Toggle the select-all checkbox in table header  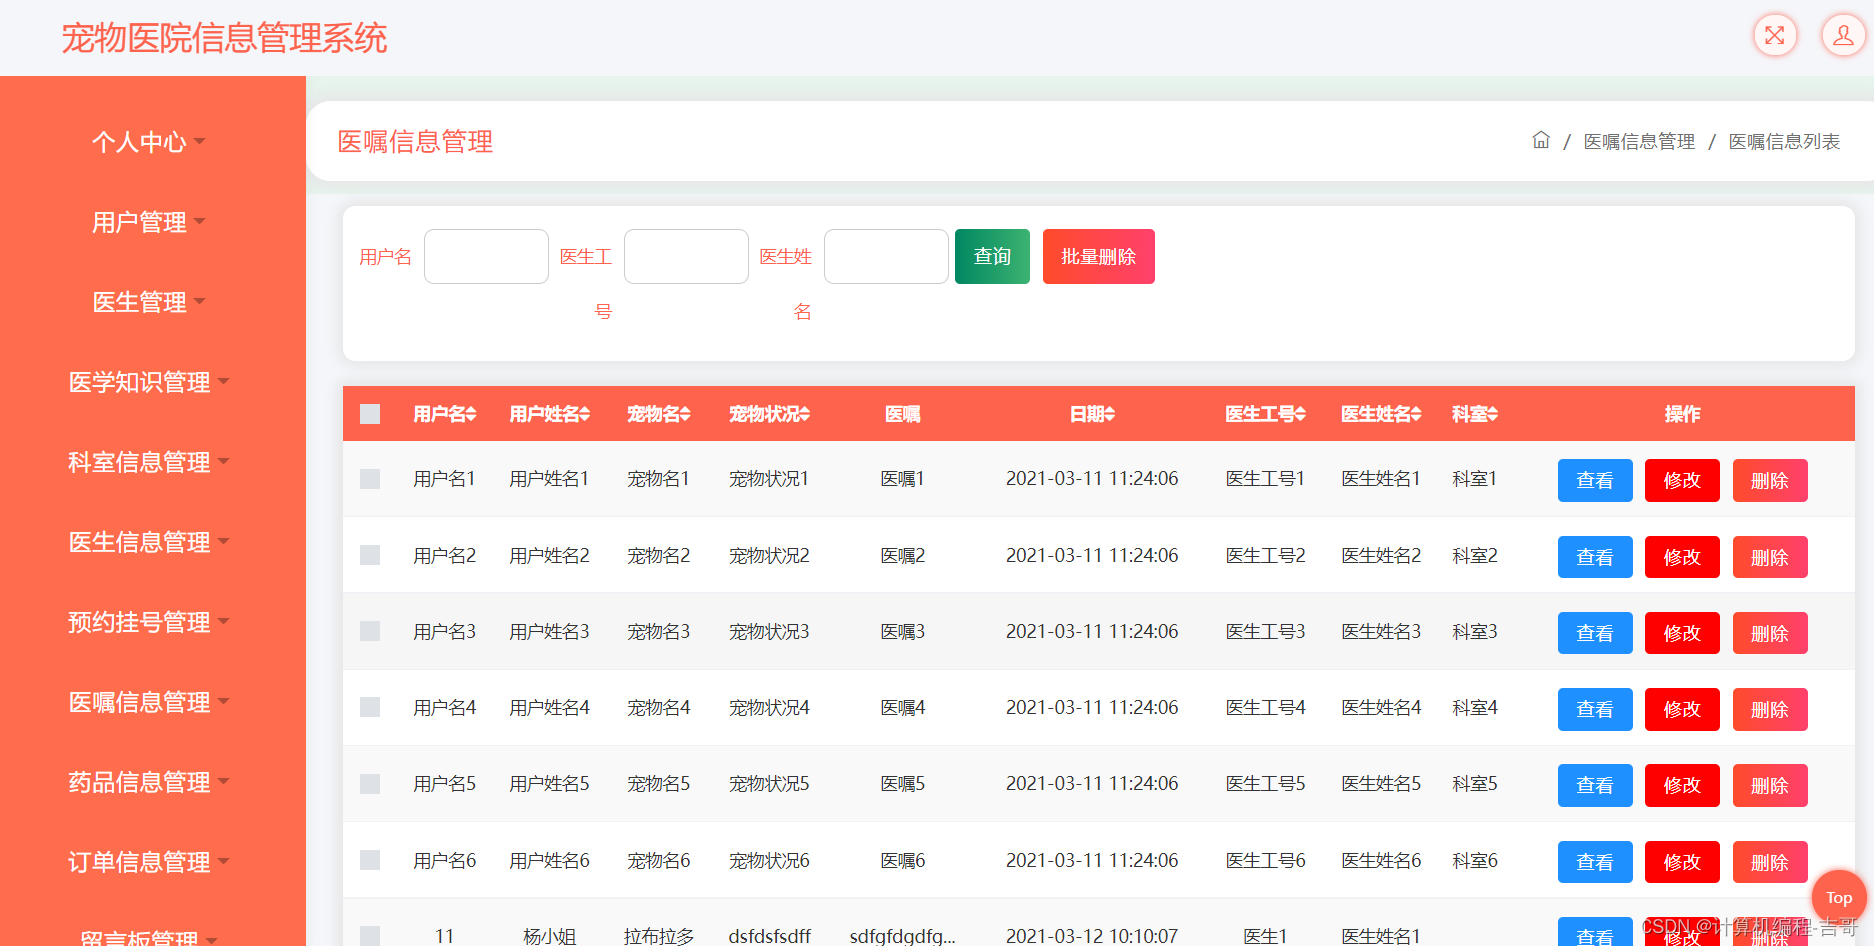pos(370,414)
